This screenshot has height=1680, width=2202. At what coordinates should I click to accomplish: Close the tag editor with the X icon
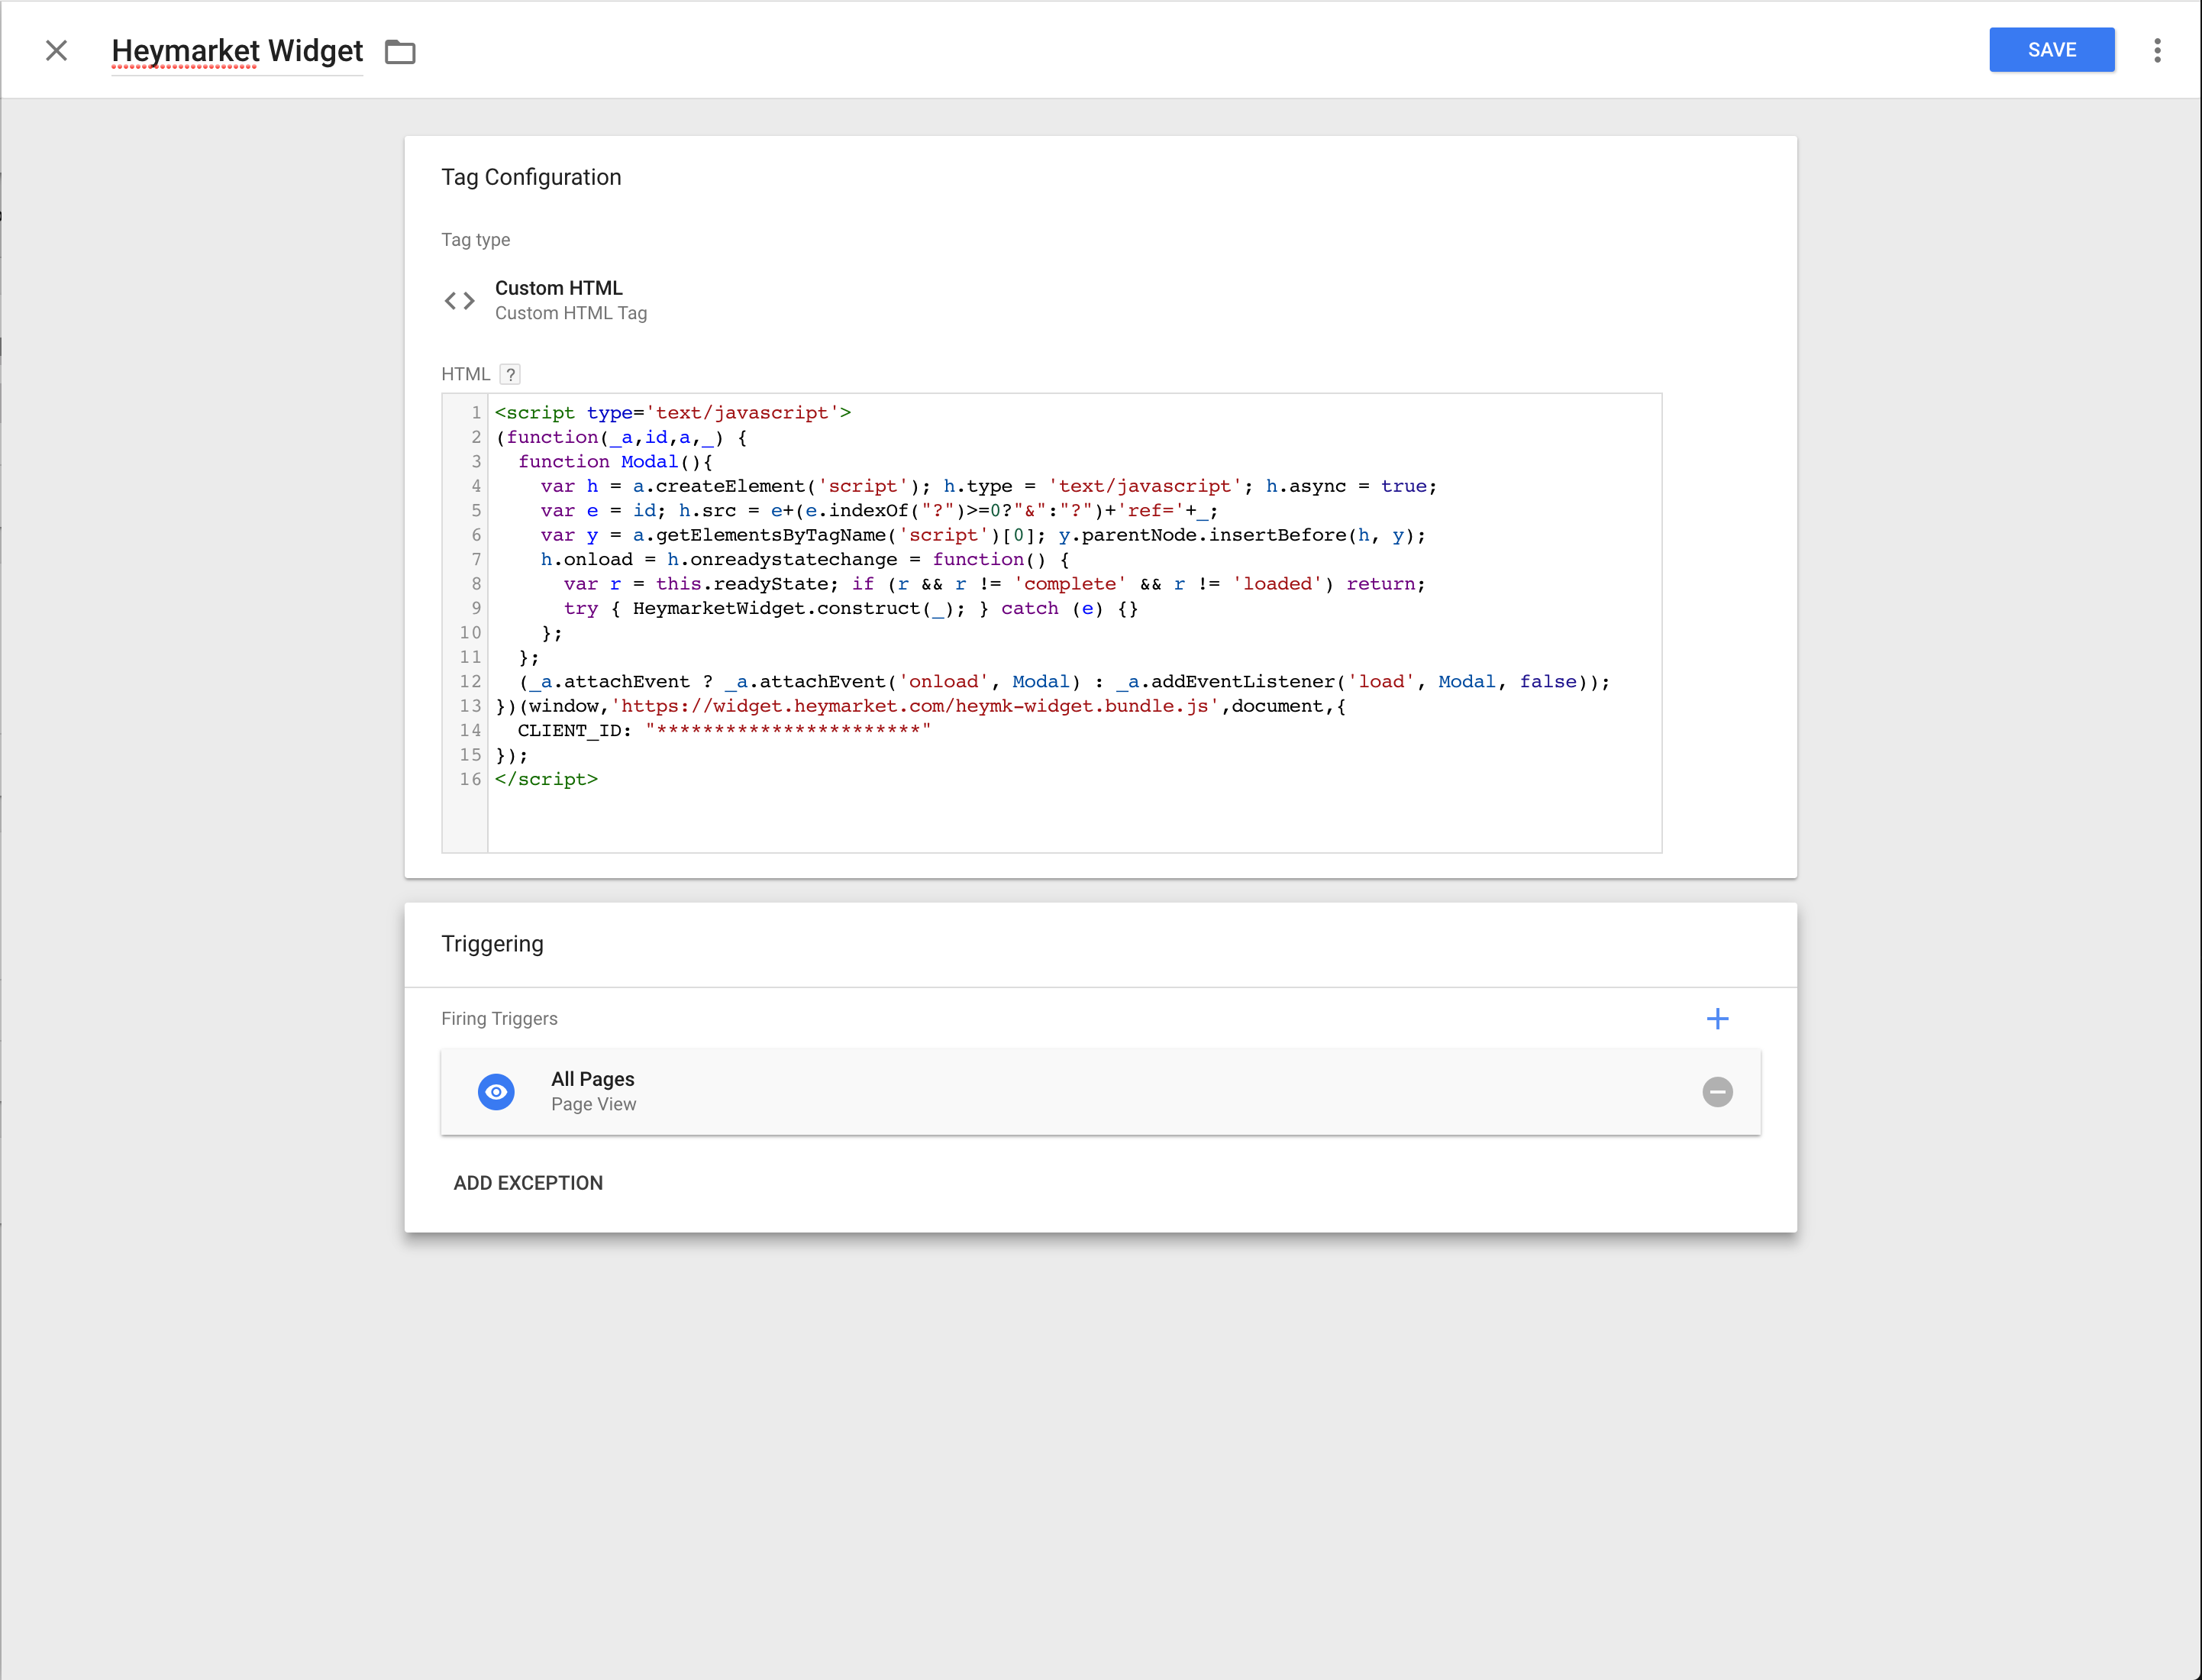pyautogui.click(x=56, y=50)
